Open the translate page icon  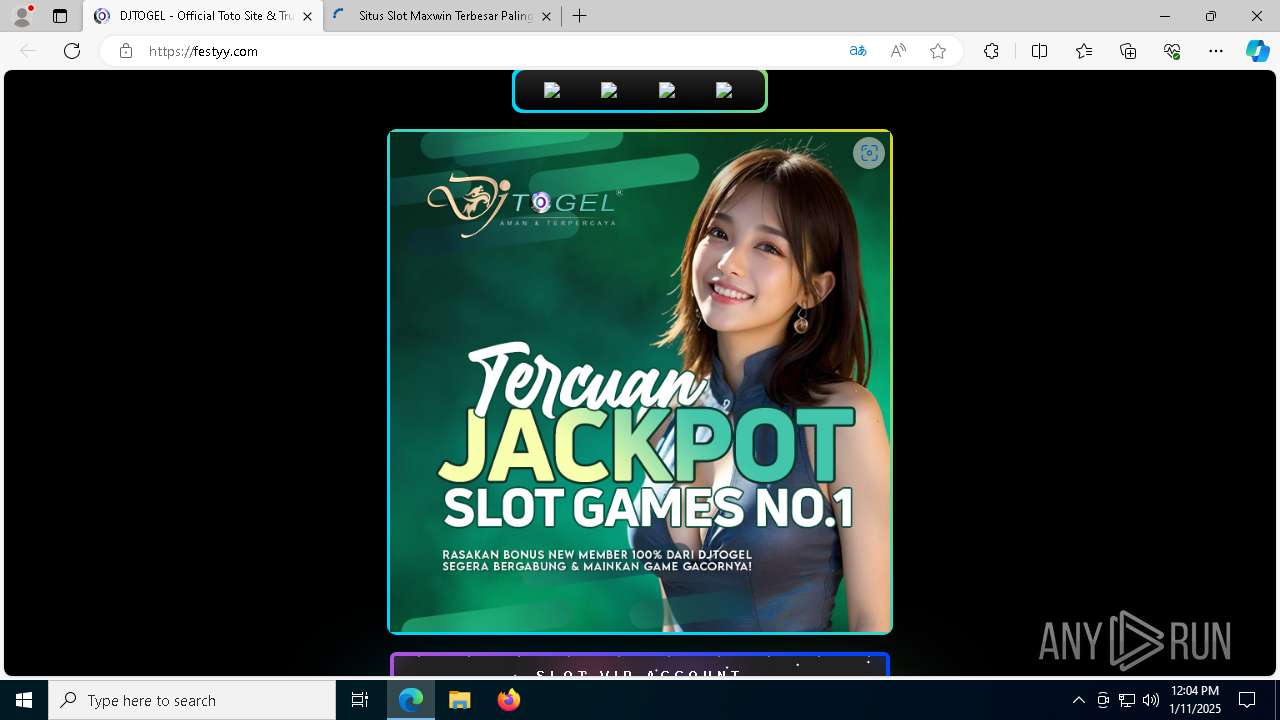[x=858, y=51]
